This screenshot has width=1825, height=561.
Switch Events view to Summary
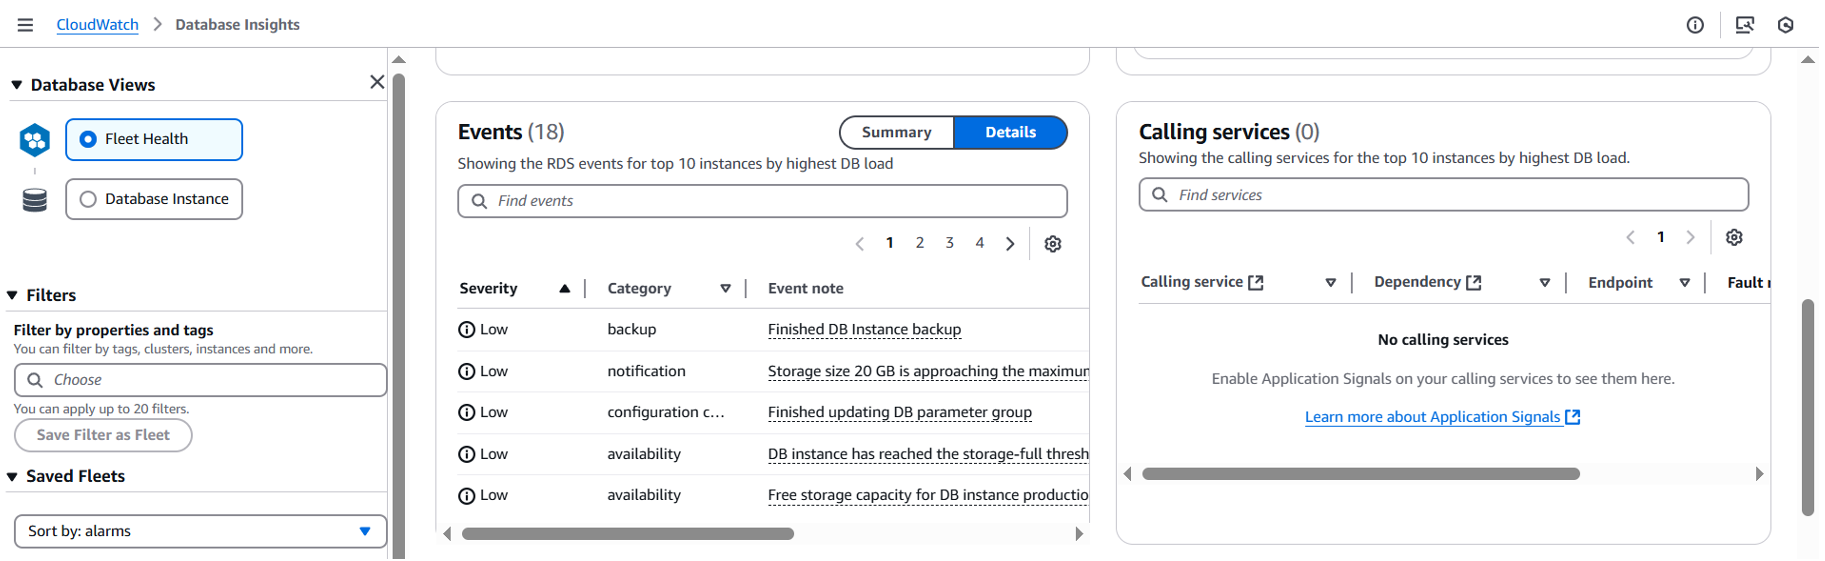[896, 133]
